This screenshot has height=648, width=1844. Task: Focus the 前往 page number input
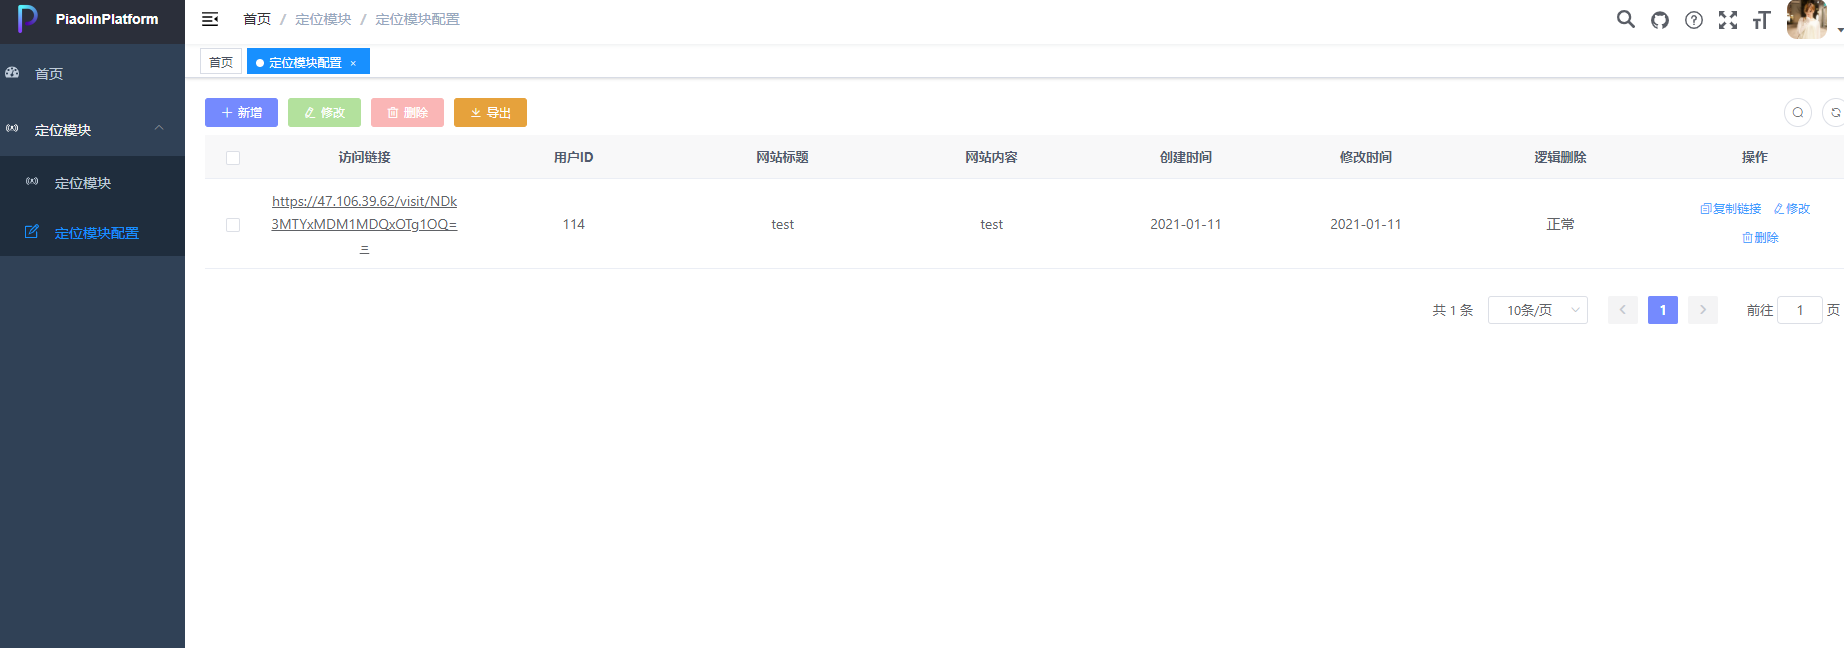tap(1800, 310)
